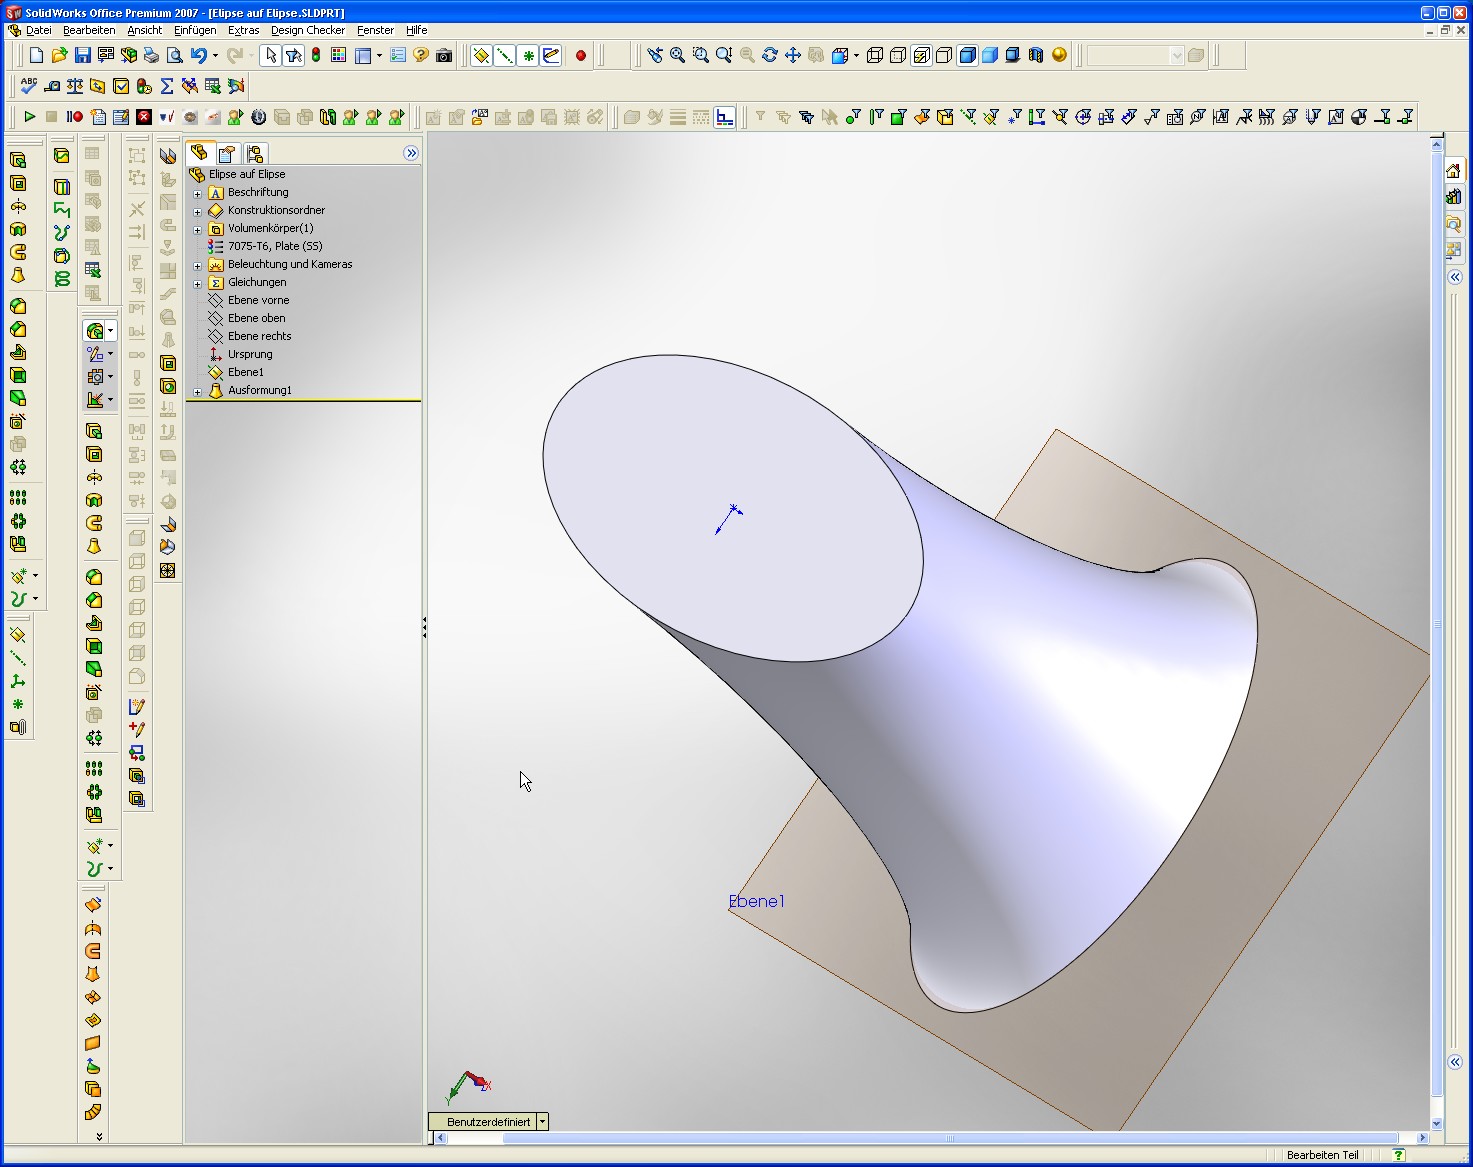Click the Sigma equations toolbar icon
The width and height of the screenshot is (1473, 1167).
(x=167, y=86)
